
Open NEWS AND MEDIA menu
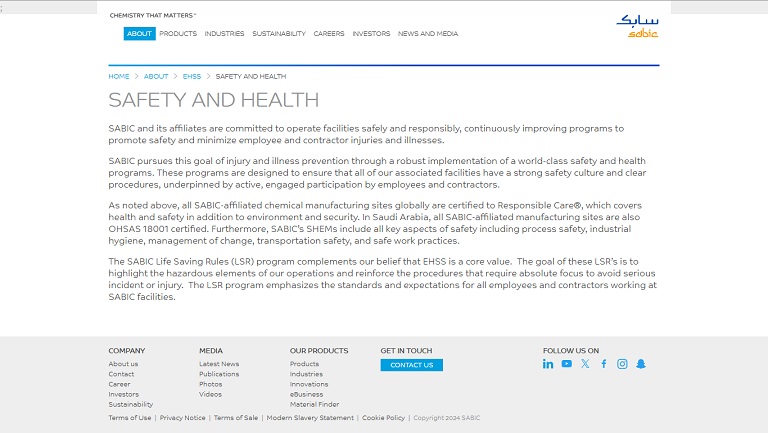point(428,34)
